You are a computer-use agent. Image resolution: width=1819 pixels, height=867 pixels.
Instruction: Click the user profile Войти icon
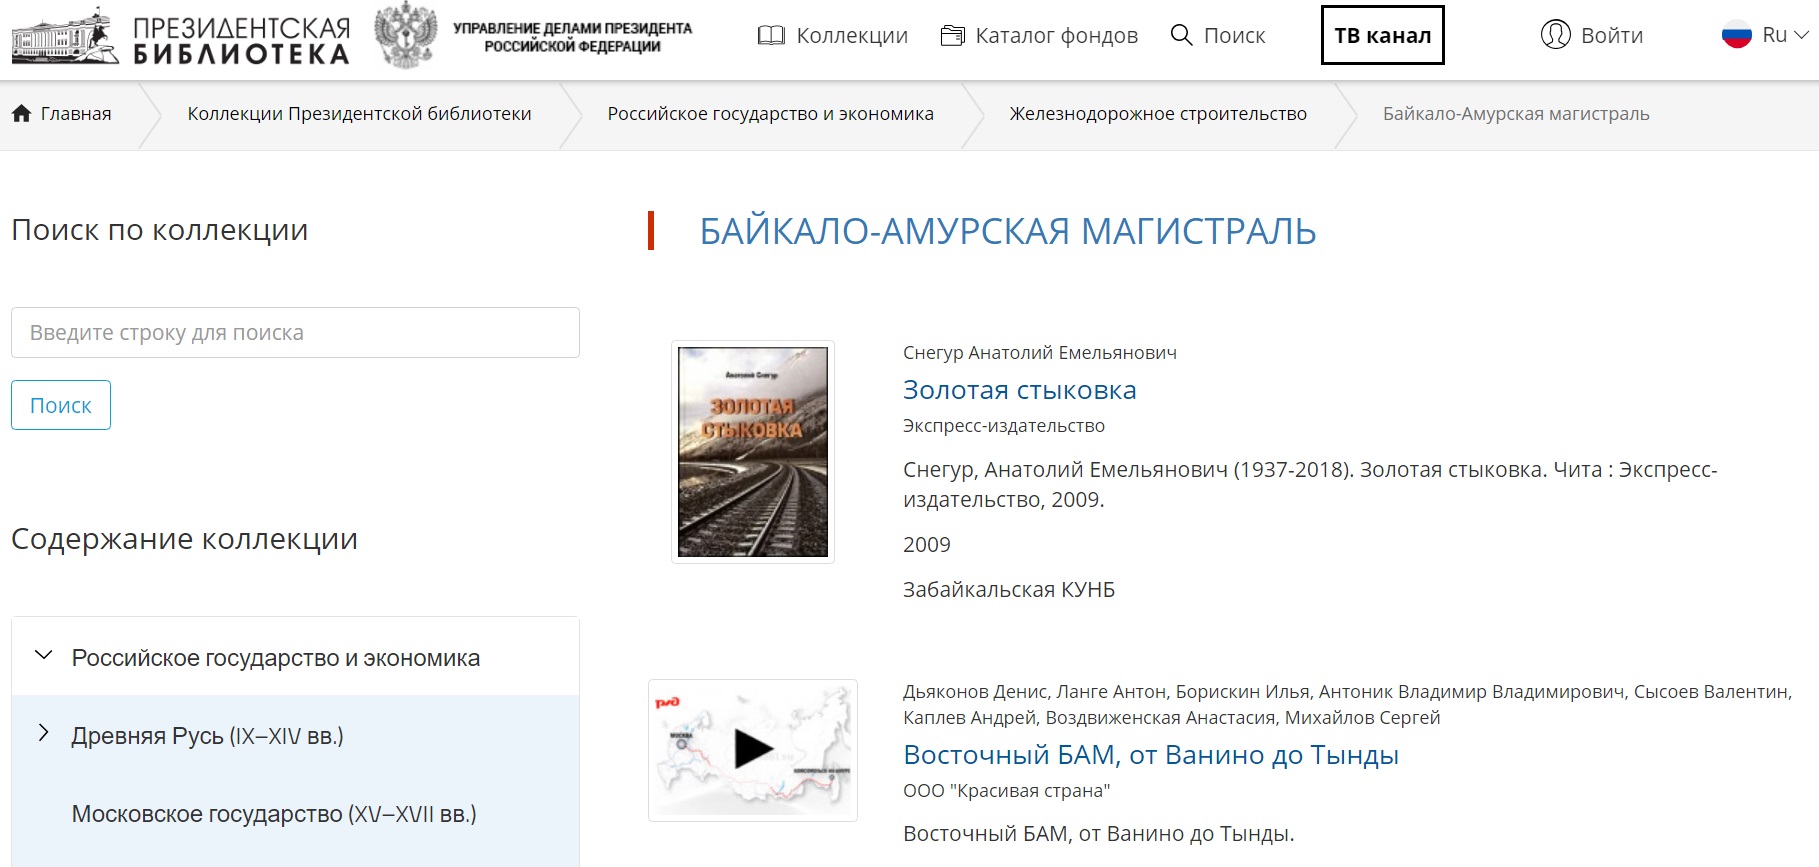1555,35
